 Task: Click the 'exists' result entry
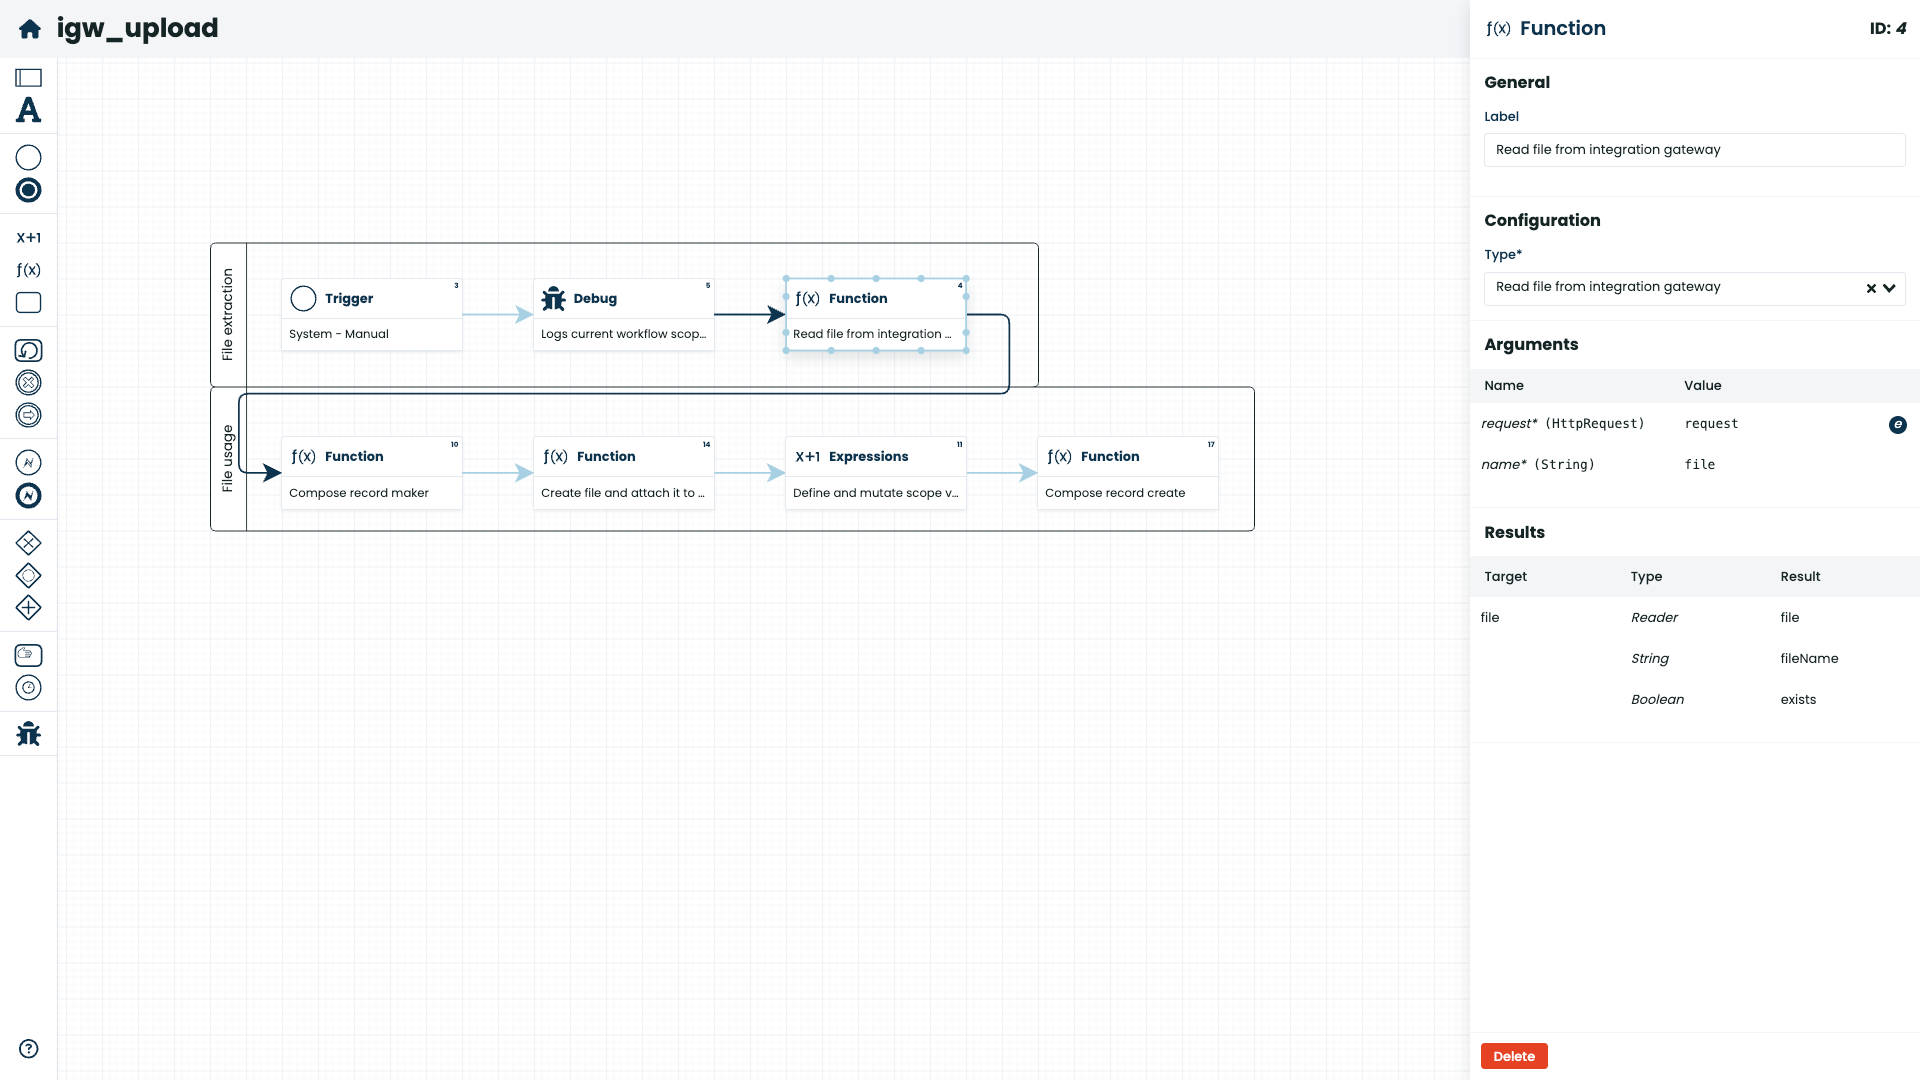(x=1798, y=700)
